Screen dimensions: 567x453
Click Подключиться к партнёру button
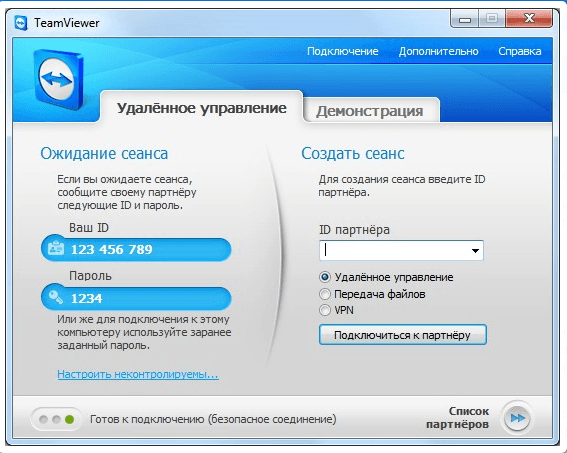tap(402, 335)
